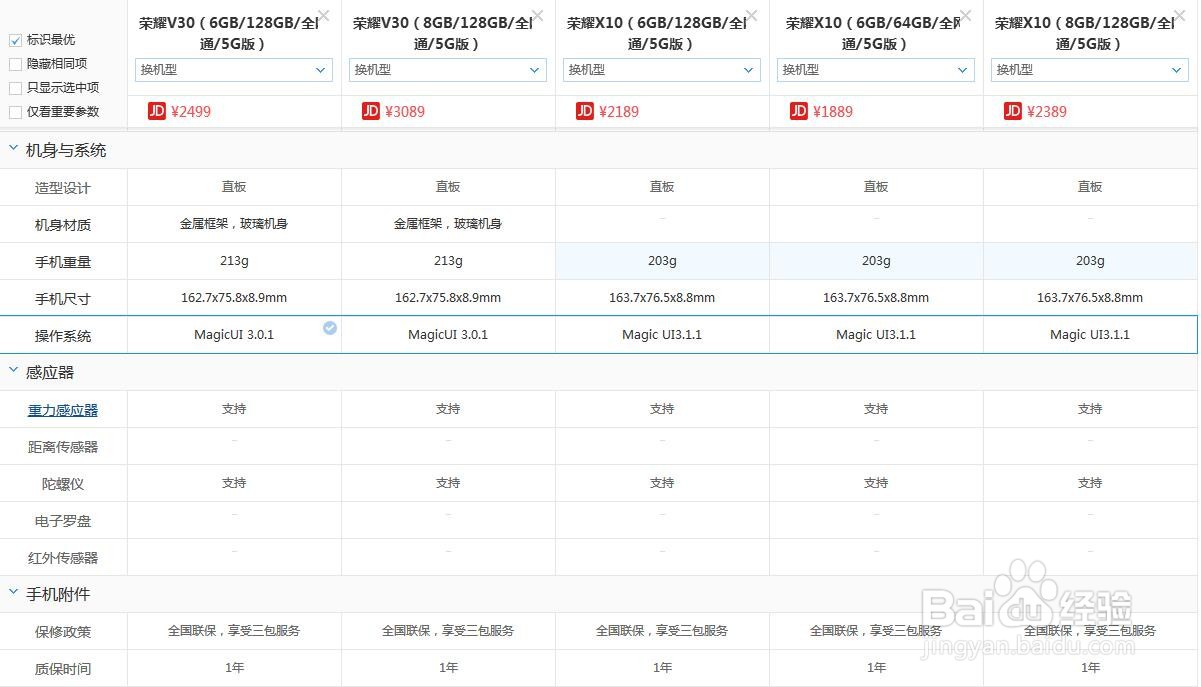Toggle the 标识最优 checkbox
The image size is (1201, 687).
tap(15, 40)
